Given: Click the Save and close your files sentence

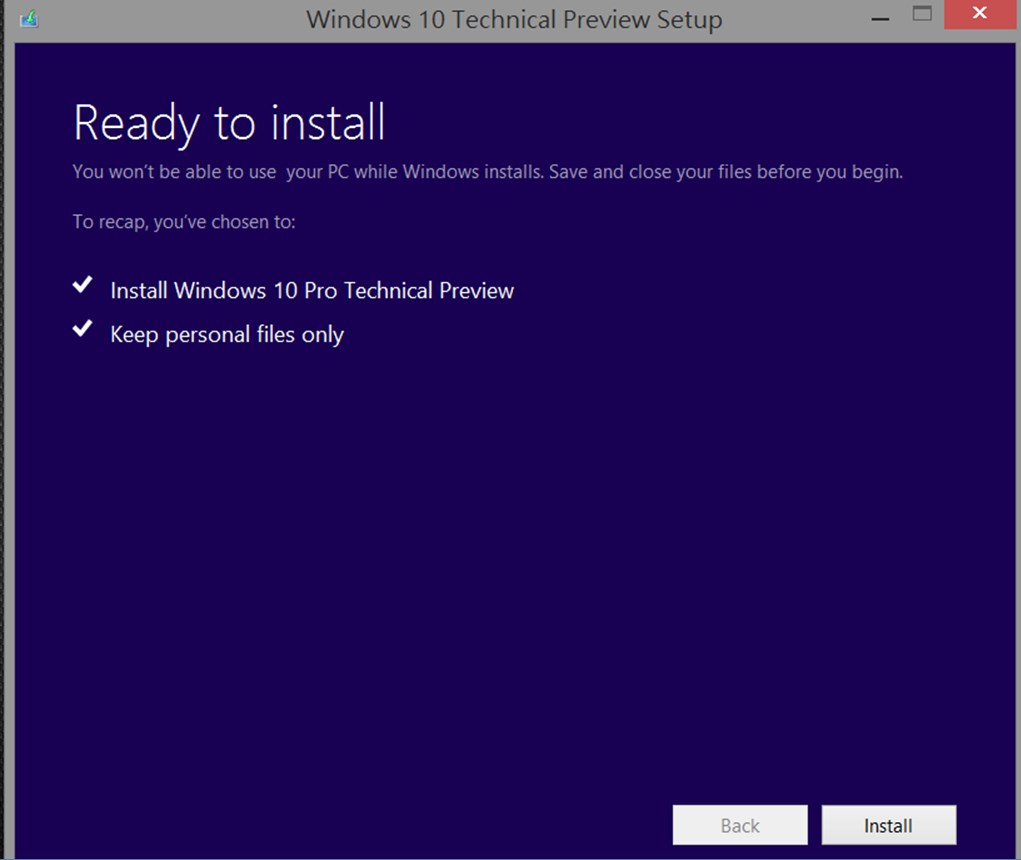Looking at the screenshot, I should (x=726, y=172).
